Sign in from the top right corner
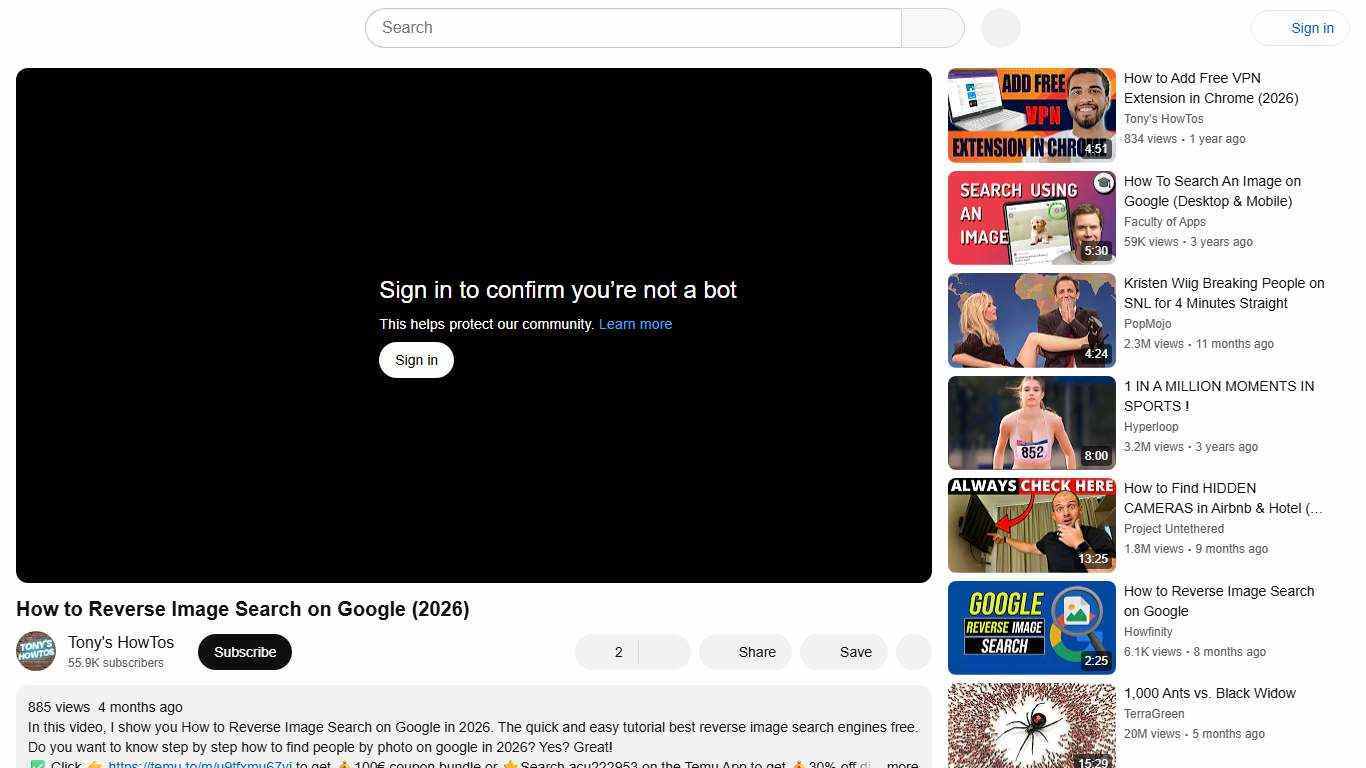This screenshot has height=768, width=1366. click(1311, 27)
